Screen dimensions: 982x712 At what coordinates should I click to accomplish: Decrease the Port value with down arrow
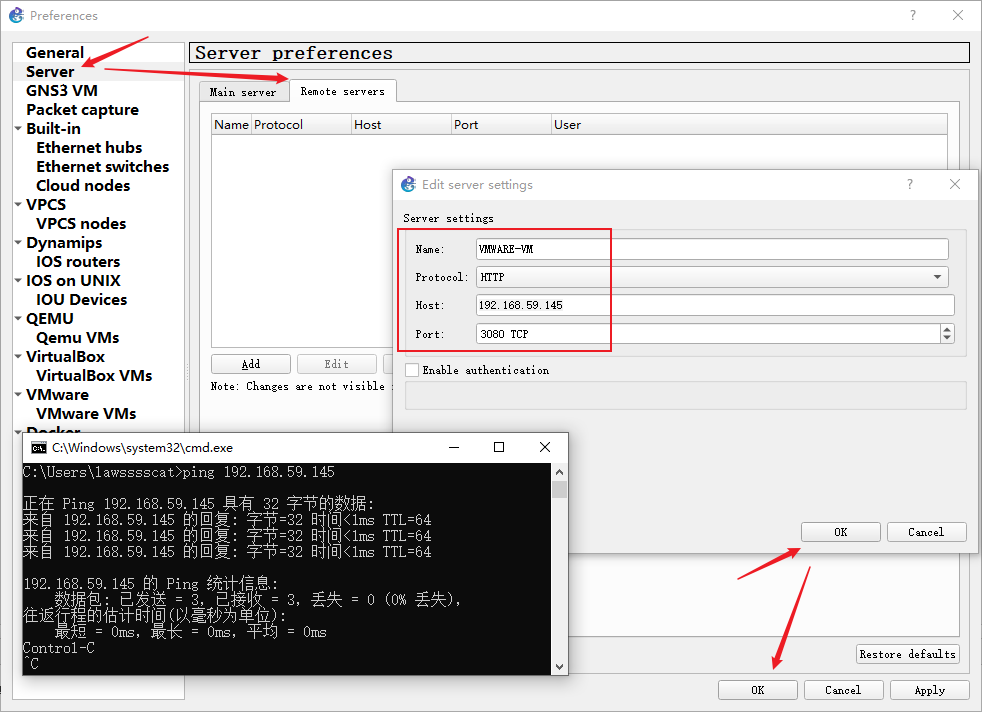point(947,338)
